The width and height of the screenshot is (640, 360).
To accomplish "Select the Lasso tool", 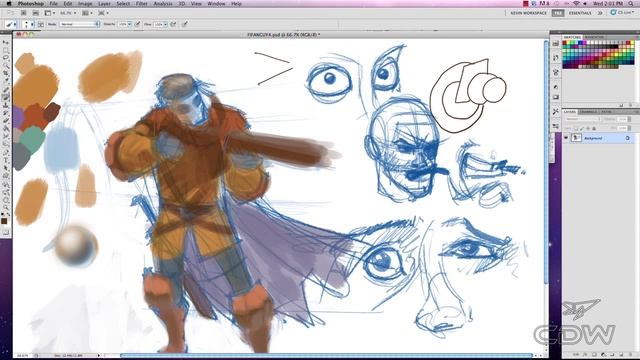I will click(6, 58).
